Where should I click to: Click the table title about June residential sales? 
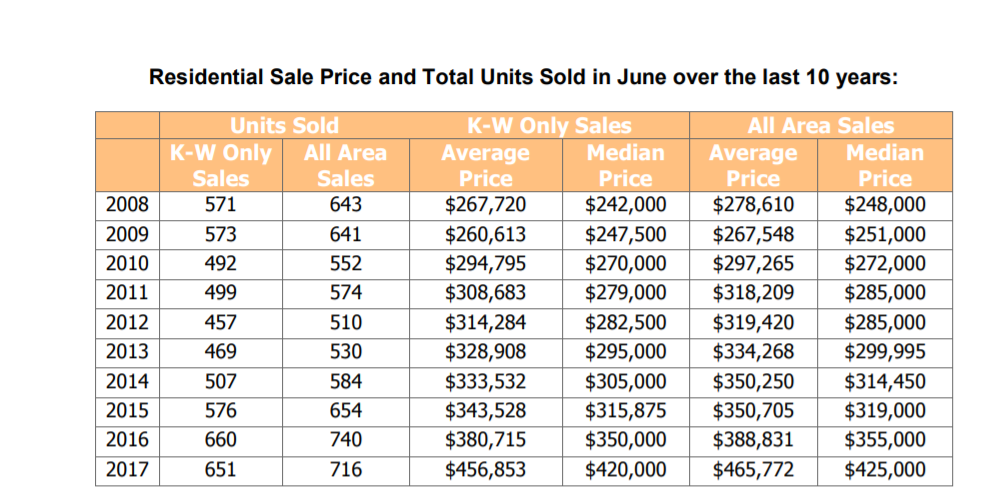pos(522,78)
